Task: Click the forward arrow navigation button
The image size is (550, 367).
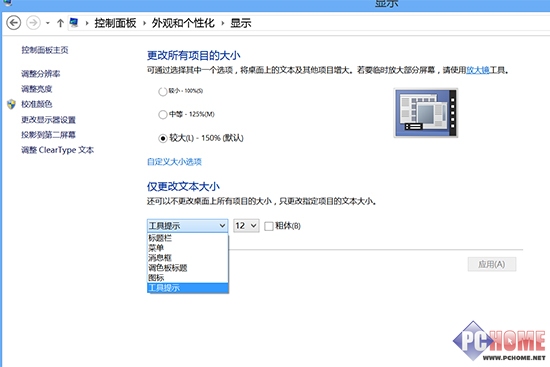Action: 33,23
